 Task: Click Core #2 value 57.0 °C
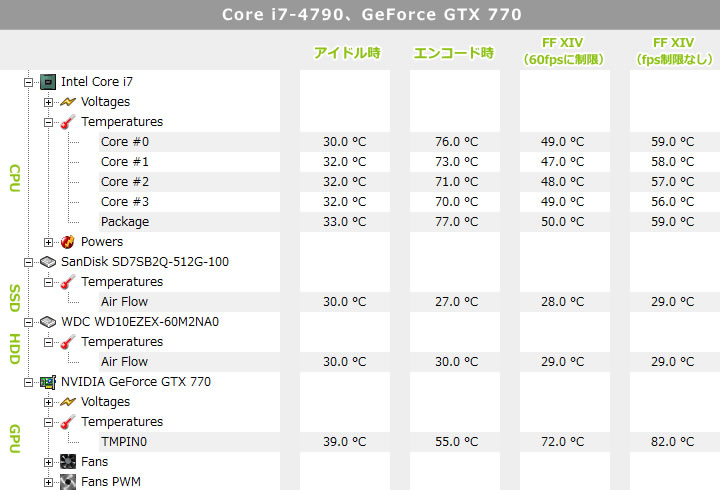click(672, 182)
